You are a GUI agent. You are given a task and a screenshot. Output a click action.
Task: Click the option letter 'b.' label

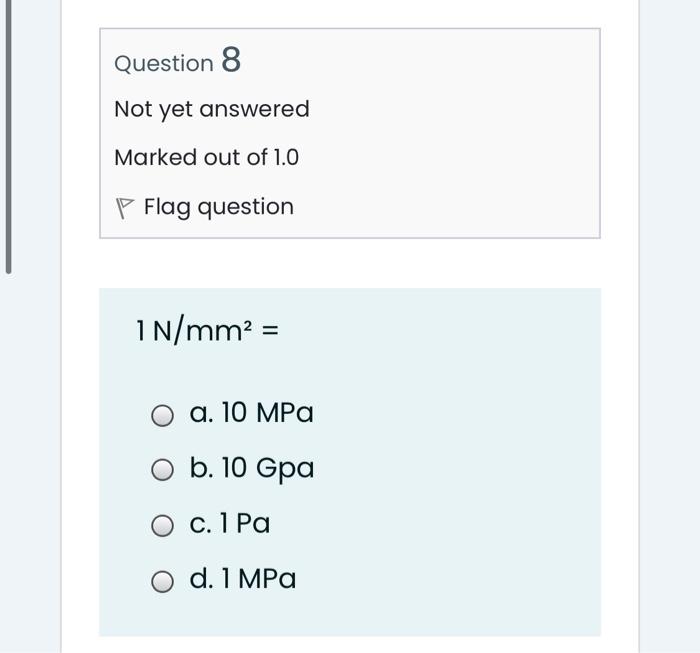[201, 467]
